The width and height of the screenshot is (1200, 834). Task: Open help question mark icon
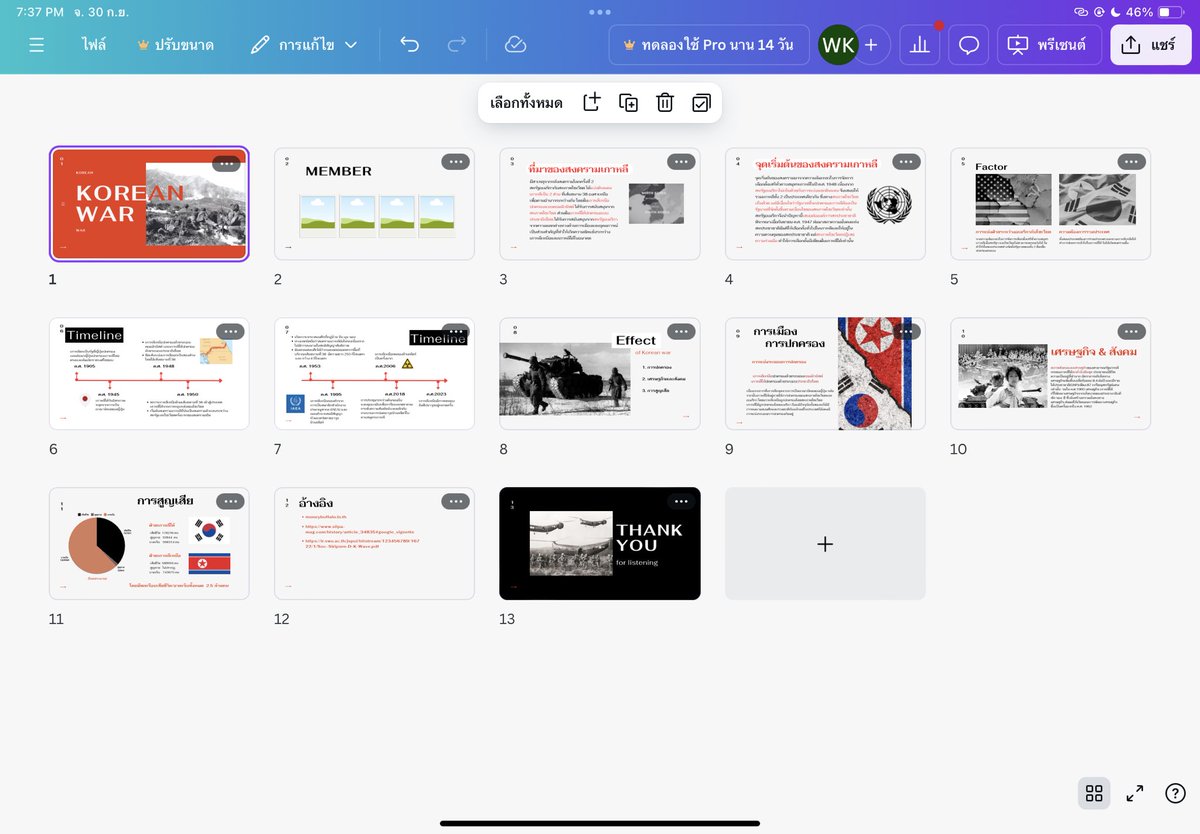[x=1175, y=793]
